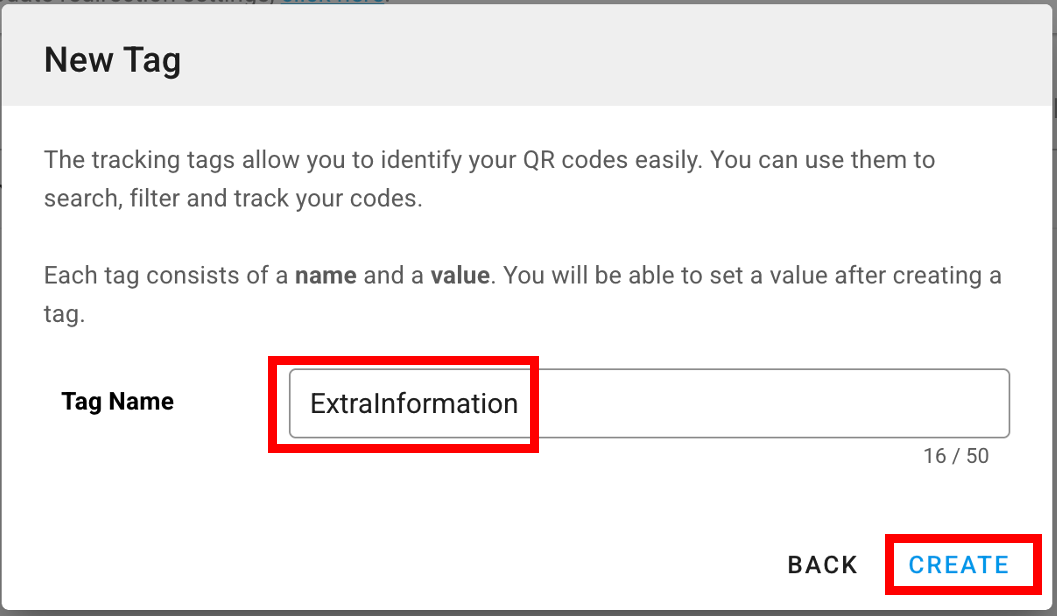The height and width of the screenshot is (616, 1057).
Task: Click the bold word "name" in the description
Action: tap(326, 275)
